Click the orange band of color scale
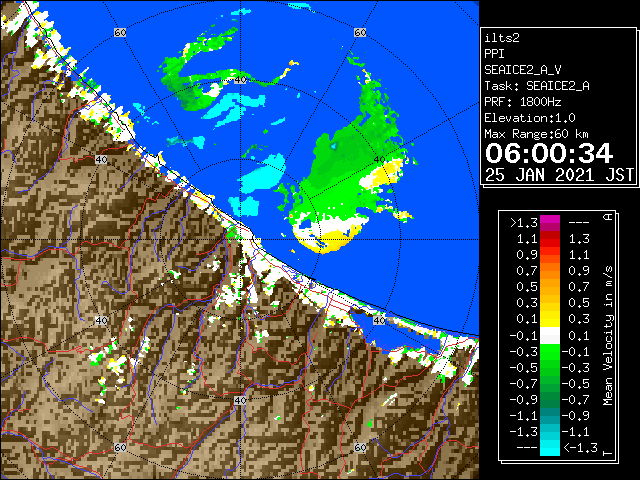Screen dimensions: 640x480 (550, 271)
